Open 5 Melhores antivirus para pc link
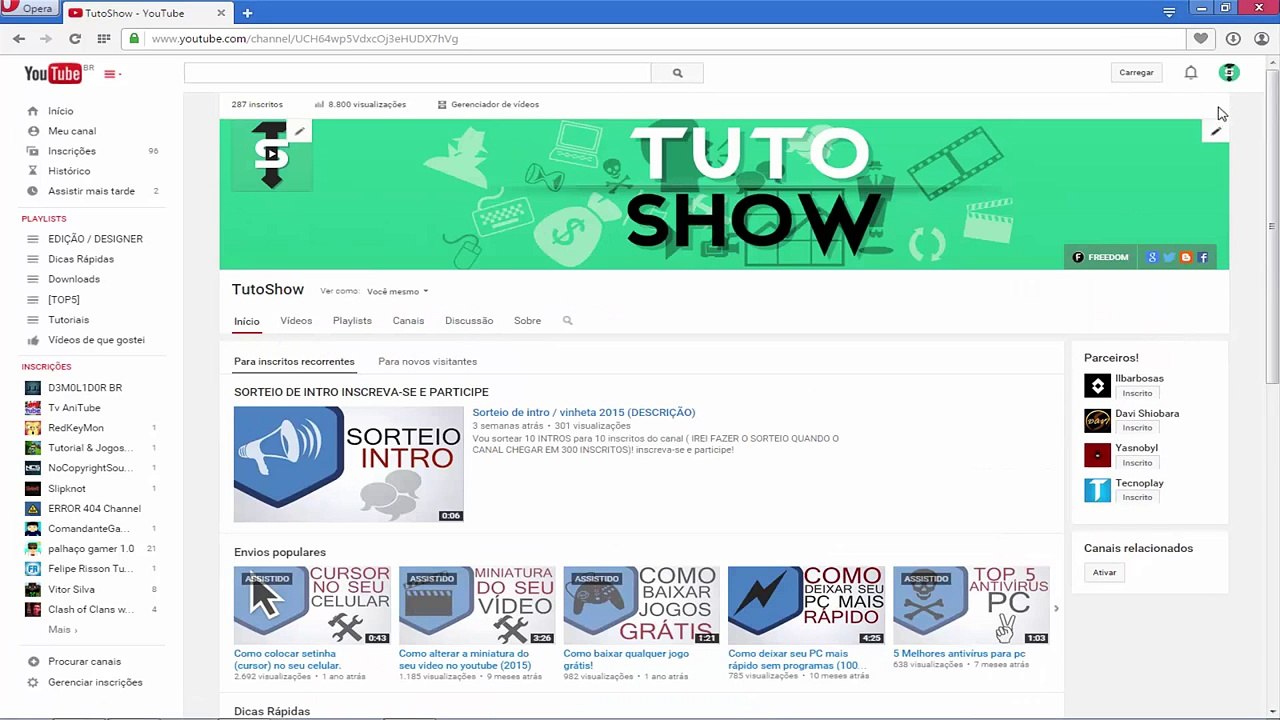1280x720 pixels. (x=959, y=654)
